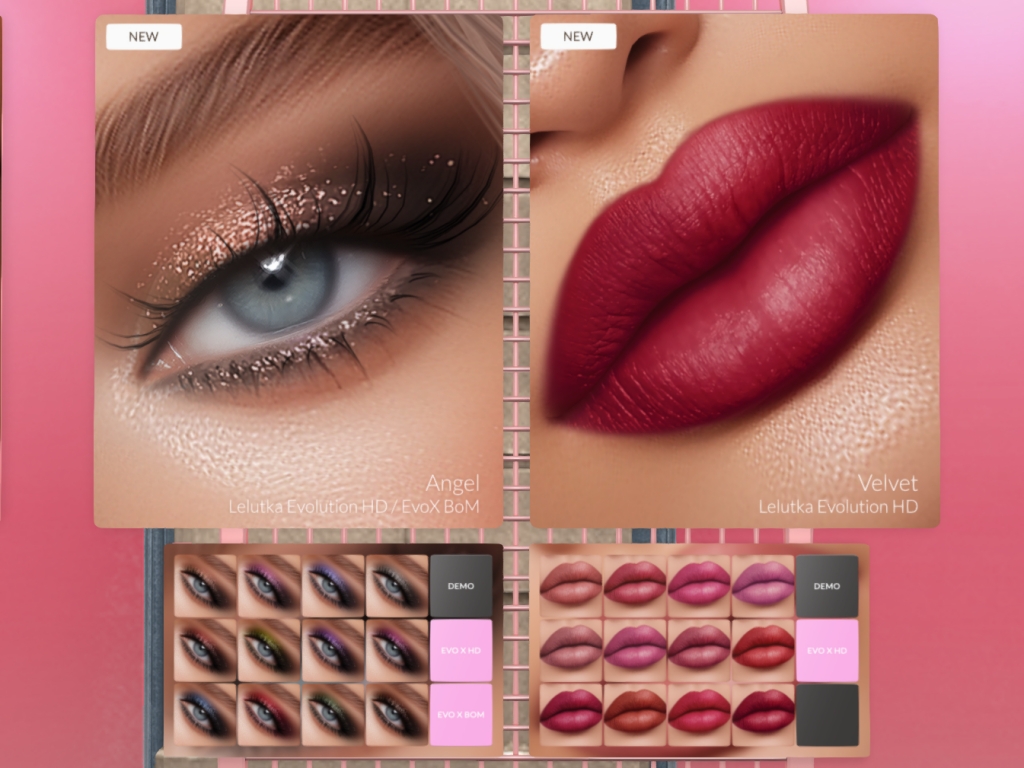
Task: Choose the EVO X BOM eyeshadow option
Action: [x=461, y=714]
